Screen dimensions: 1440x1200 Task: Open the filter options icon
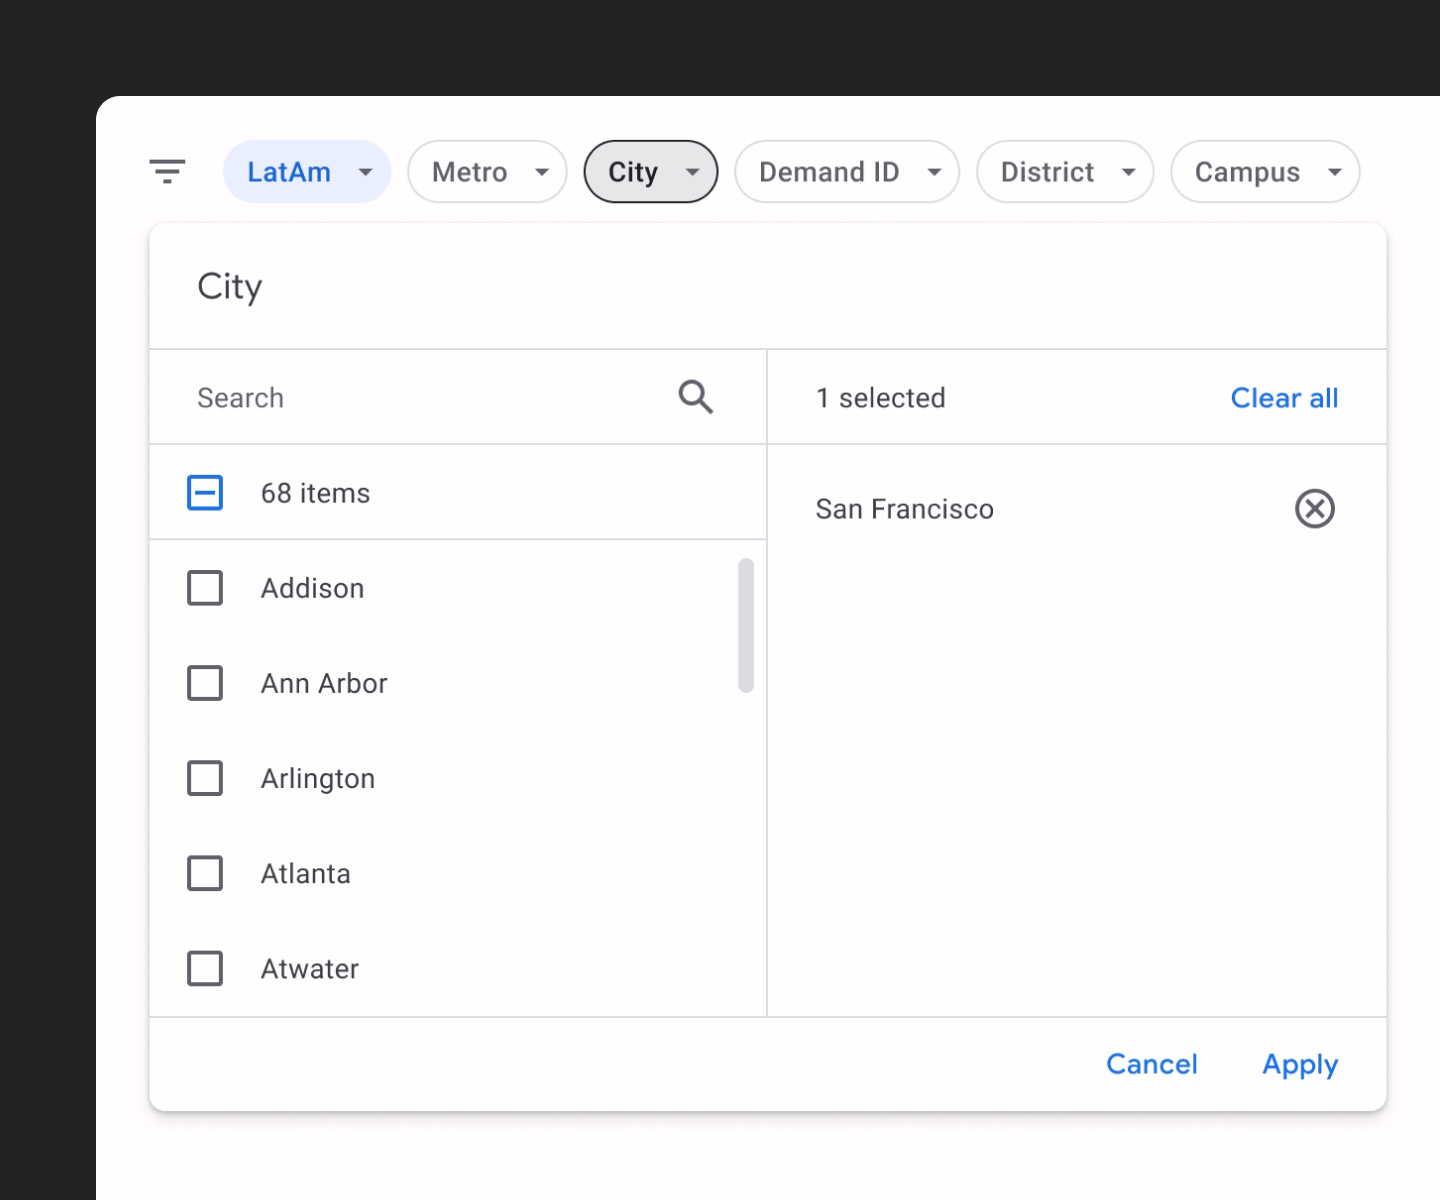(168, 171)
